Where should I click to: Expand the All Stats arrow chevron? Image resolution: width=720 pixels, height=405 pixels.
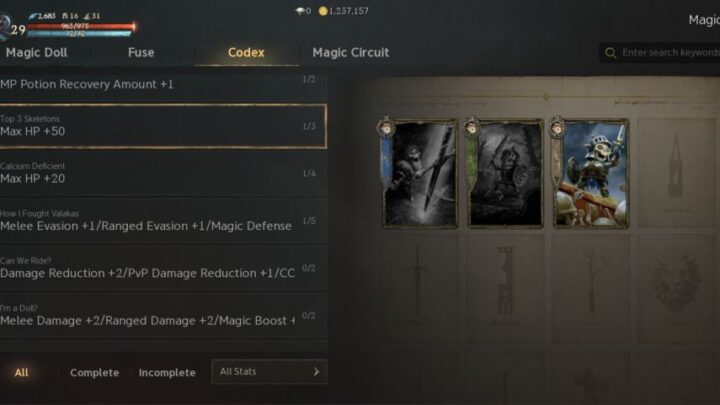pyautogui.click(x=316, y=371)
